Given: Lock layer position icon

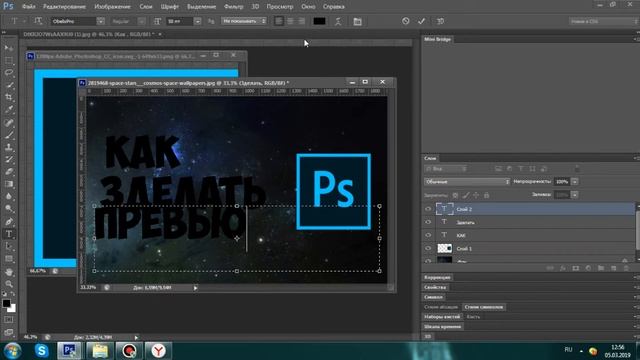Looking at the screenshot, I should [x=476, y=196].
